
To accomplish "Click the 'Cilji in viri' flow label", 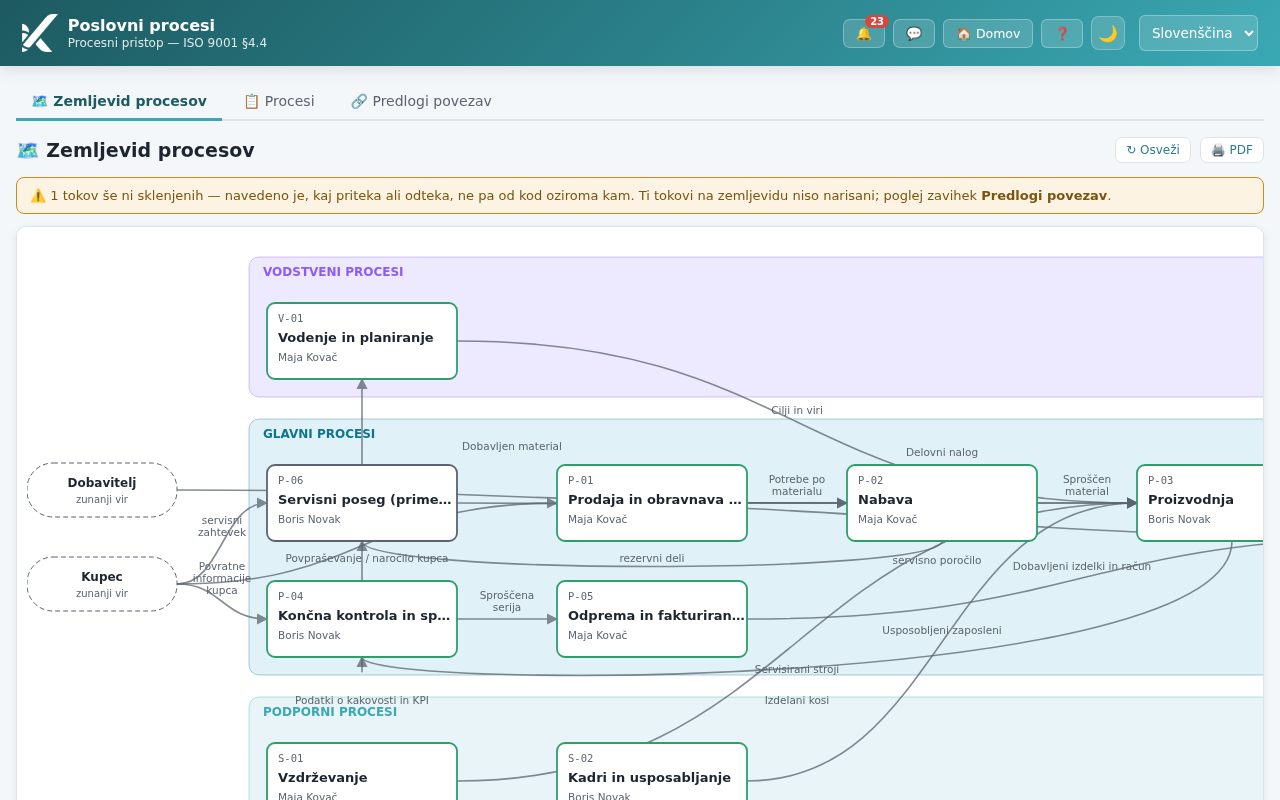I will pos(797,410).
